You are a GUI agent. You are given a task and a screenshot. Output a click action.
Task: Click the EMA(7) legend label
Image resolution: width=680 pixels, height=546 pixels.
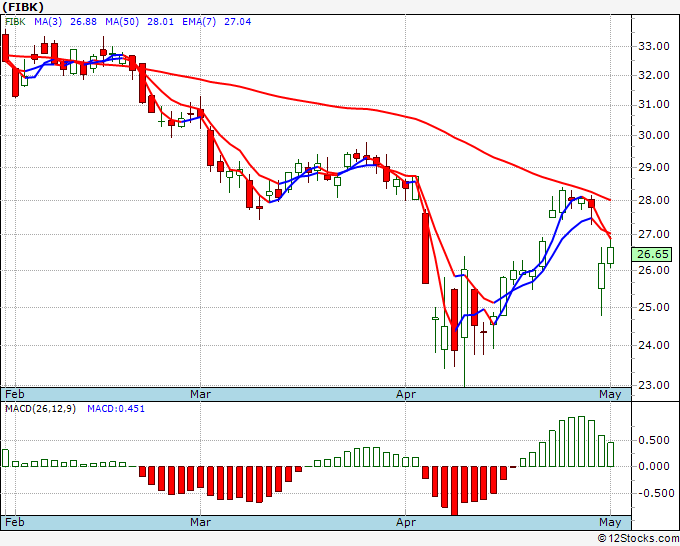(199, 22)
